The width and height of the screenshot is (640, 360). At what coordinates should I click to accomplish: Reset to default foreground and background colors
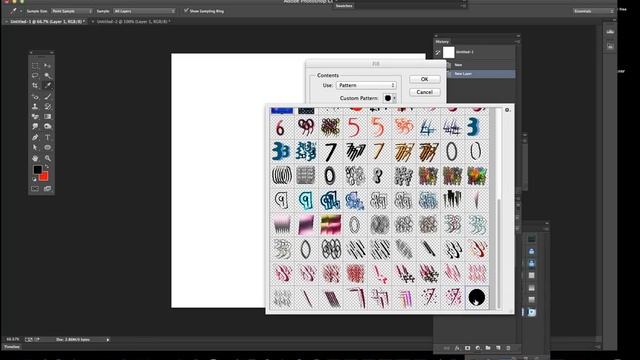pos(34,179)
